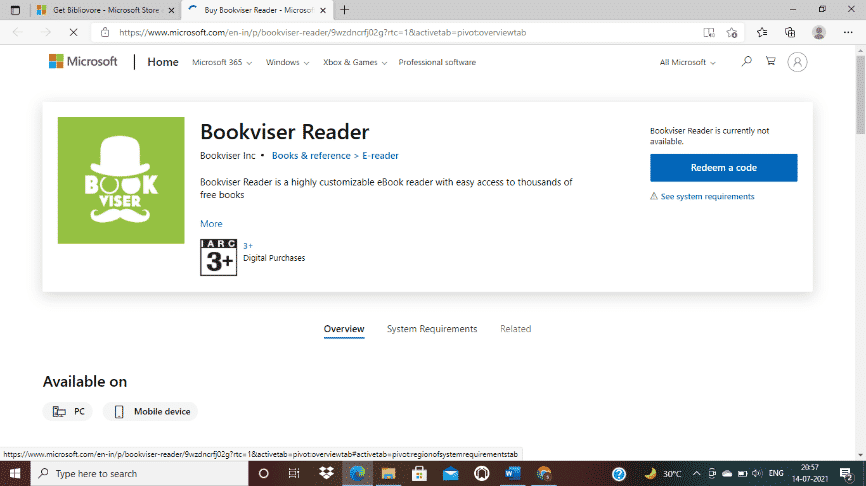Switch to Related tab
Screen dimensions: 866x486
tap(515, 329)
